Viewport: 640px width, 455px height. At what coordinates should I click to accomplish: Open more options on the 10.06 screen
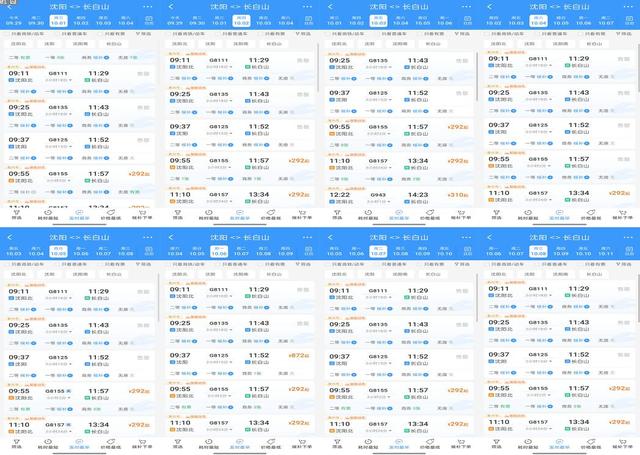307,237
